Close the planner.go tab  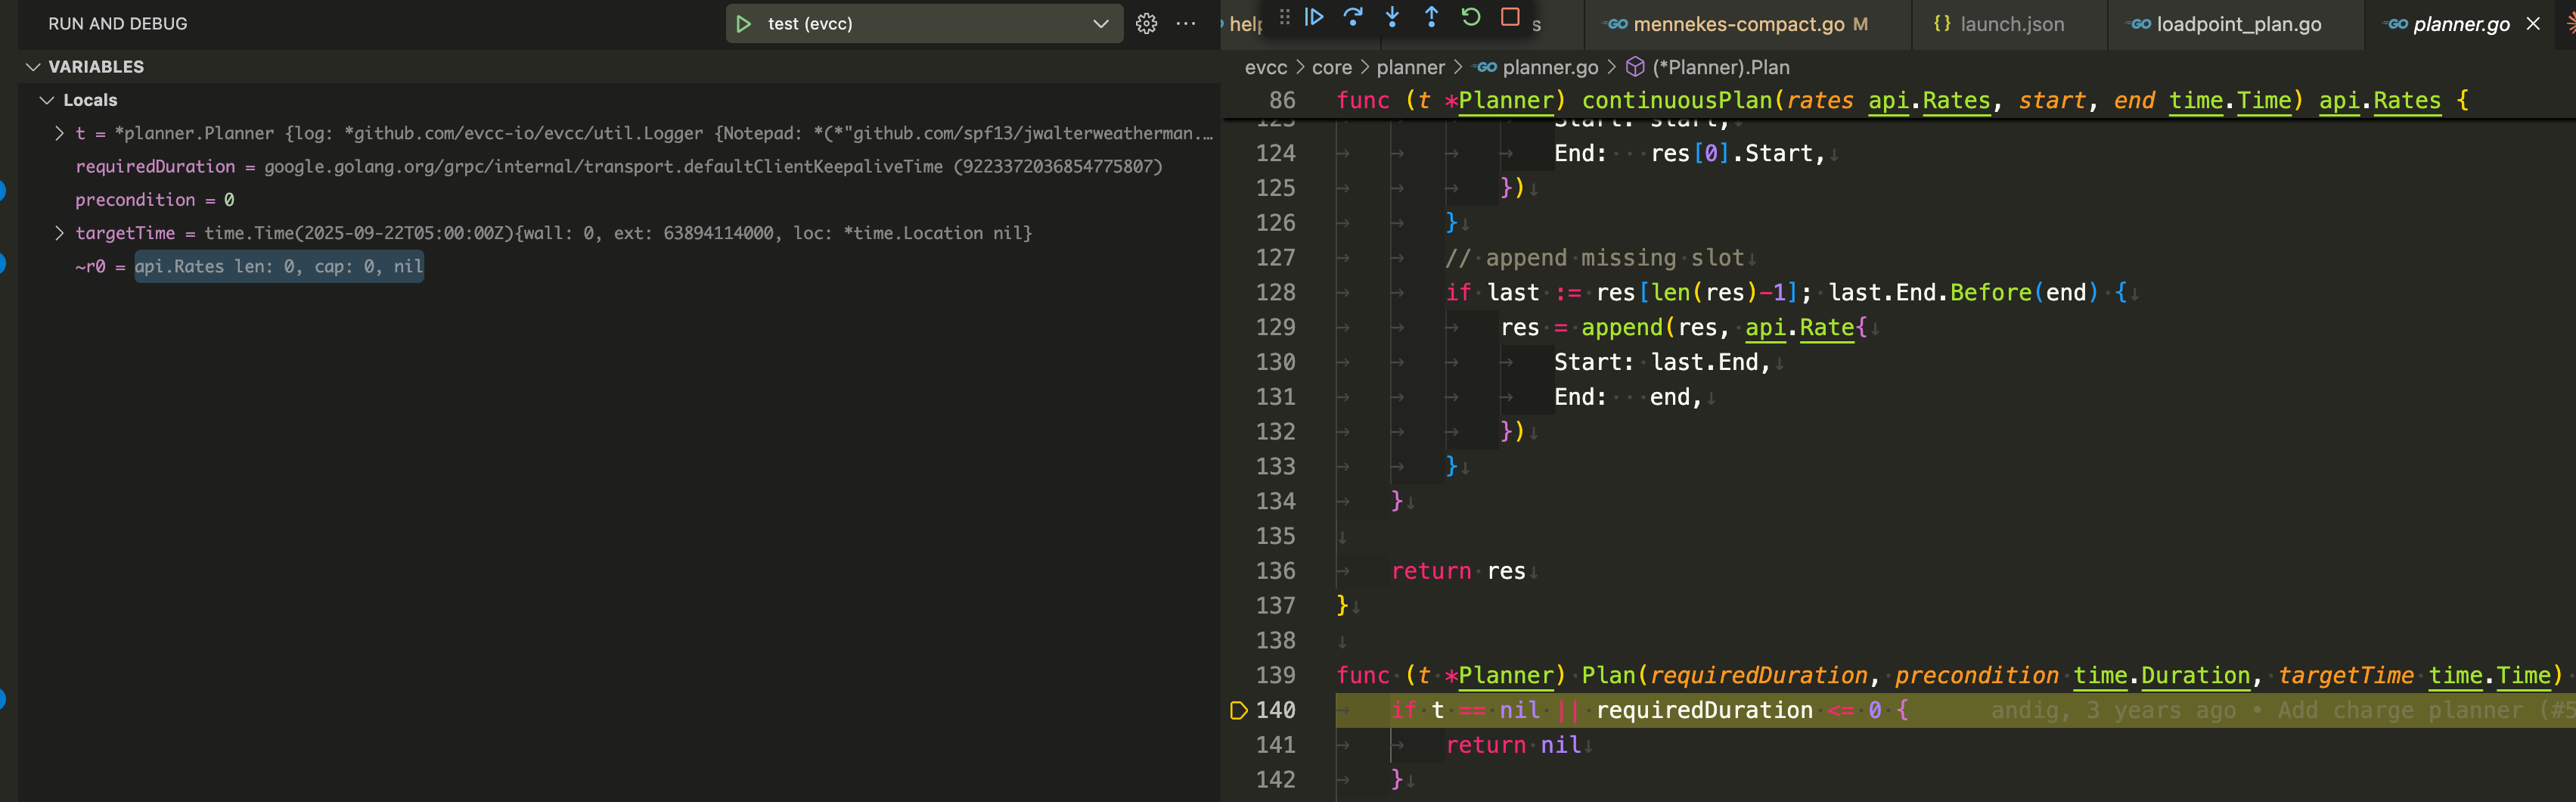click(x=2533, y=24)
